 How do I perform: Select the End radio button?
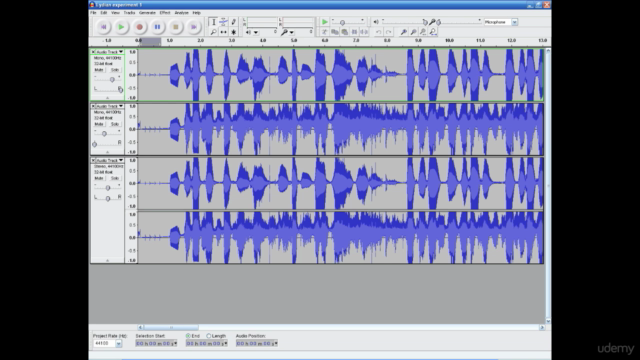point(188,336)
